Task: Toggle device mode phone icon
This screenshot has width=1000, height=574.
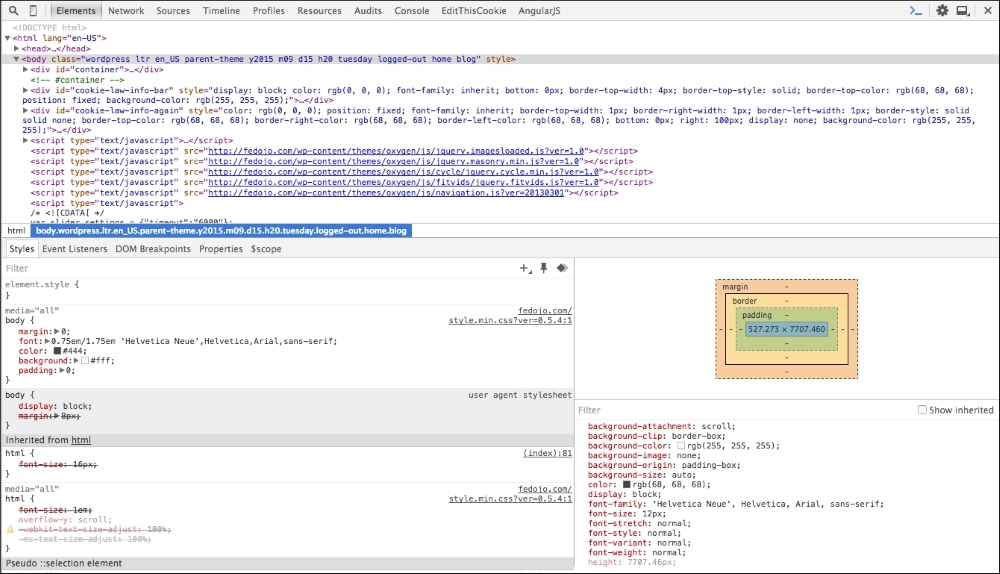Action: [x=33, y=10]
